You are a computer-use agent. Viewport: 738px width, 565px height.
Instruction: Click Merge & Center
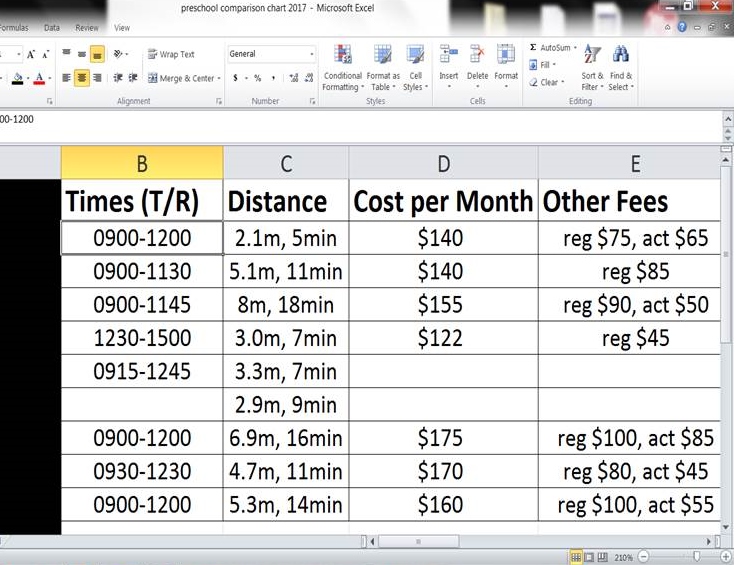tap(181, 78)
